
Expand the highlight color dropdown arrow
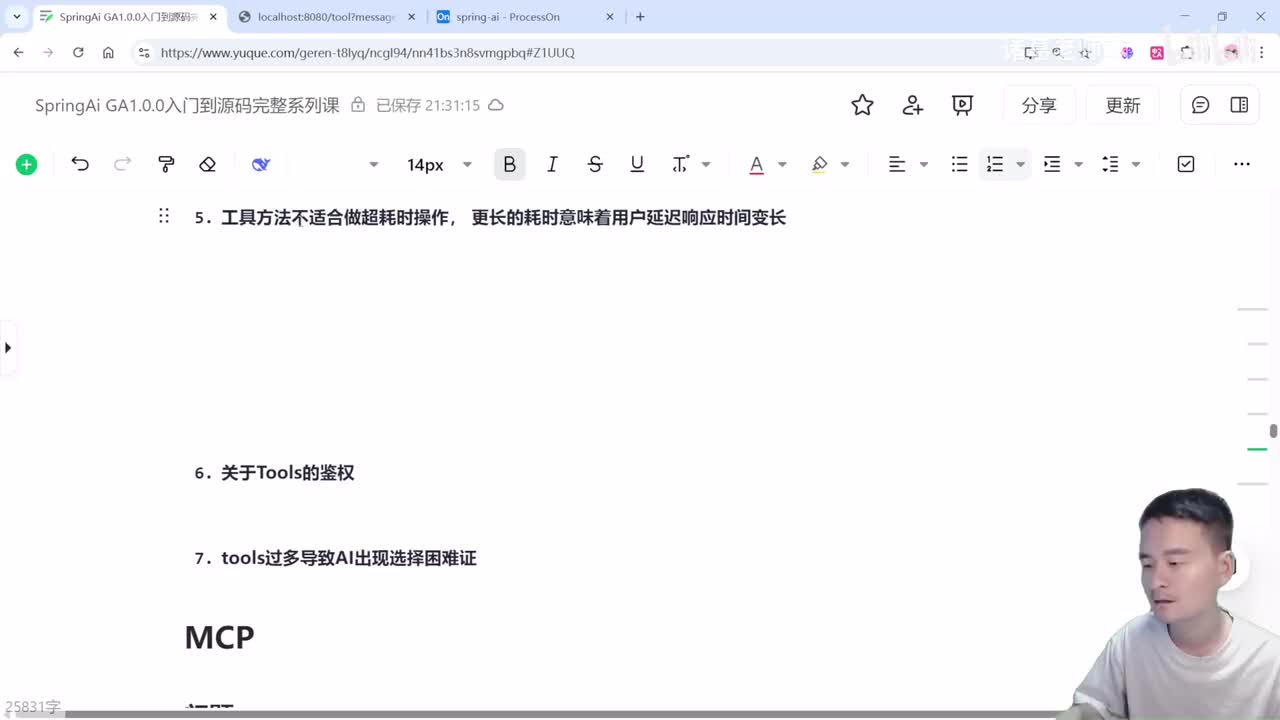(x=845, y=164)
